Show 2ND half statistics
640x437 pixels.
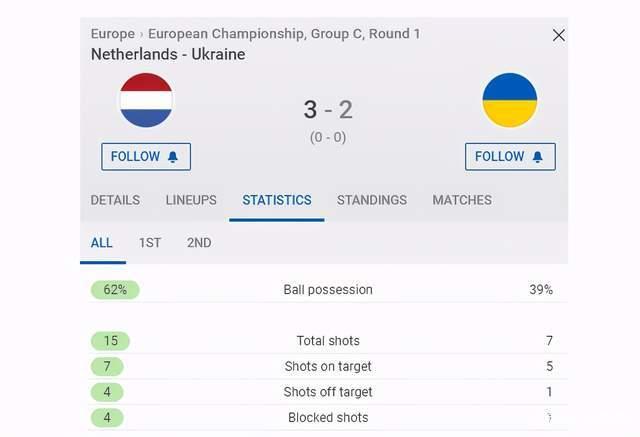coord(199,243)
